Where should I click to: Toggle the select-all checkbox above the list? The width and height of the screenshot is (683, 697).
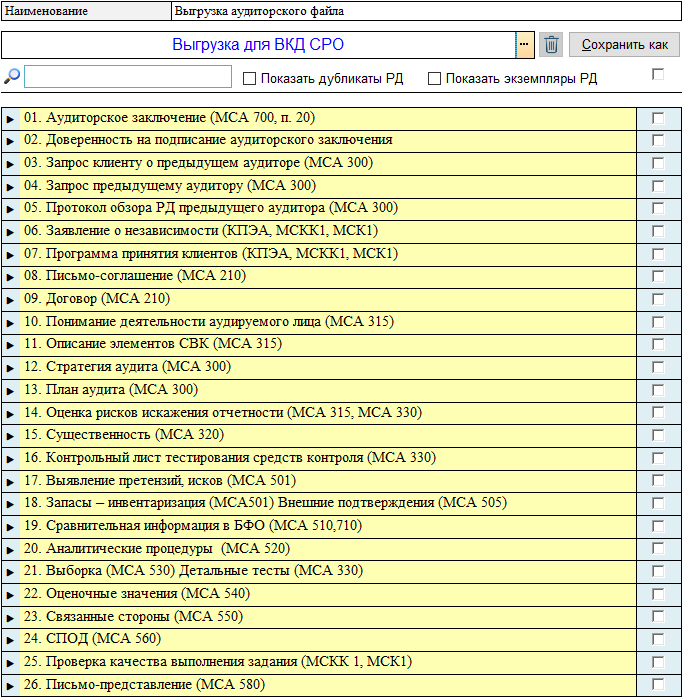657,74
